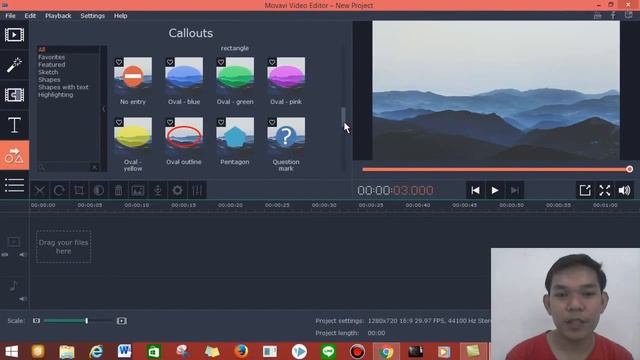
Task: Select the Shapes with text category
Action: pyautogui.click(x=63, y=87)
